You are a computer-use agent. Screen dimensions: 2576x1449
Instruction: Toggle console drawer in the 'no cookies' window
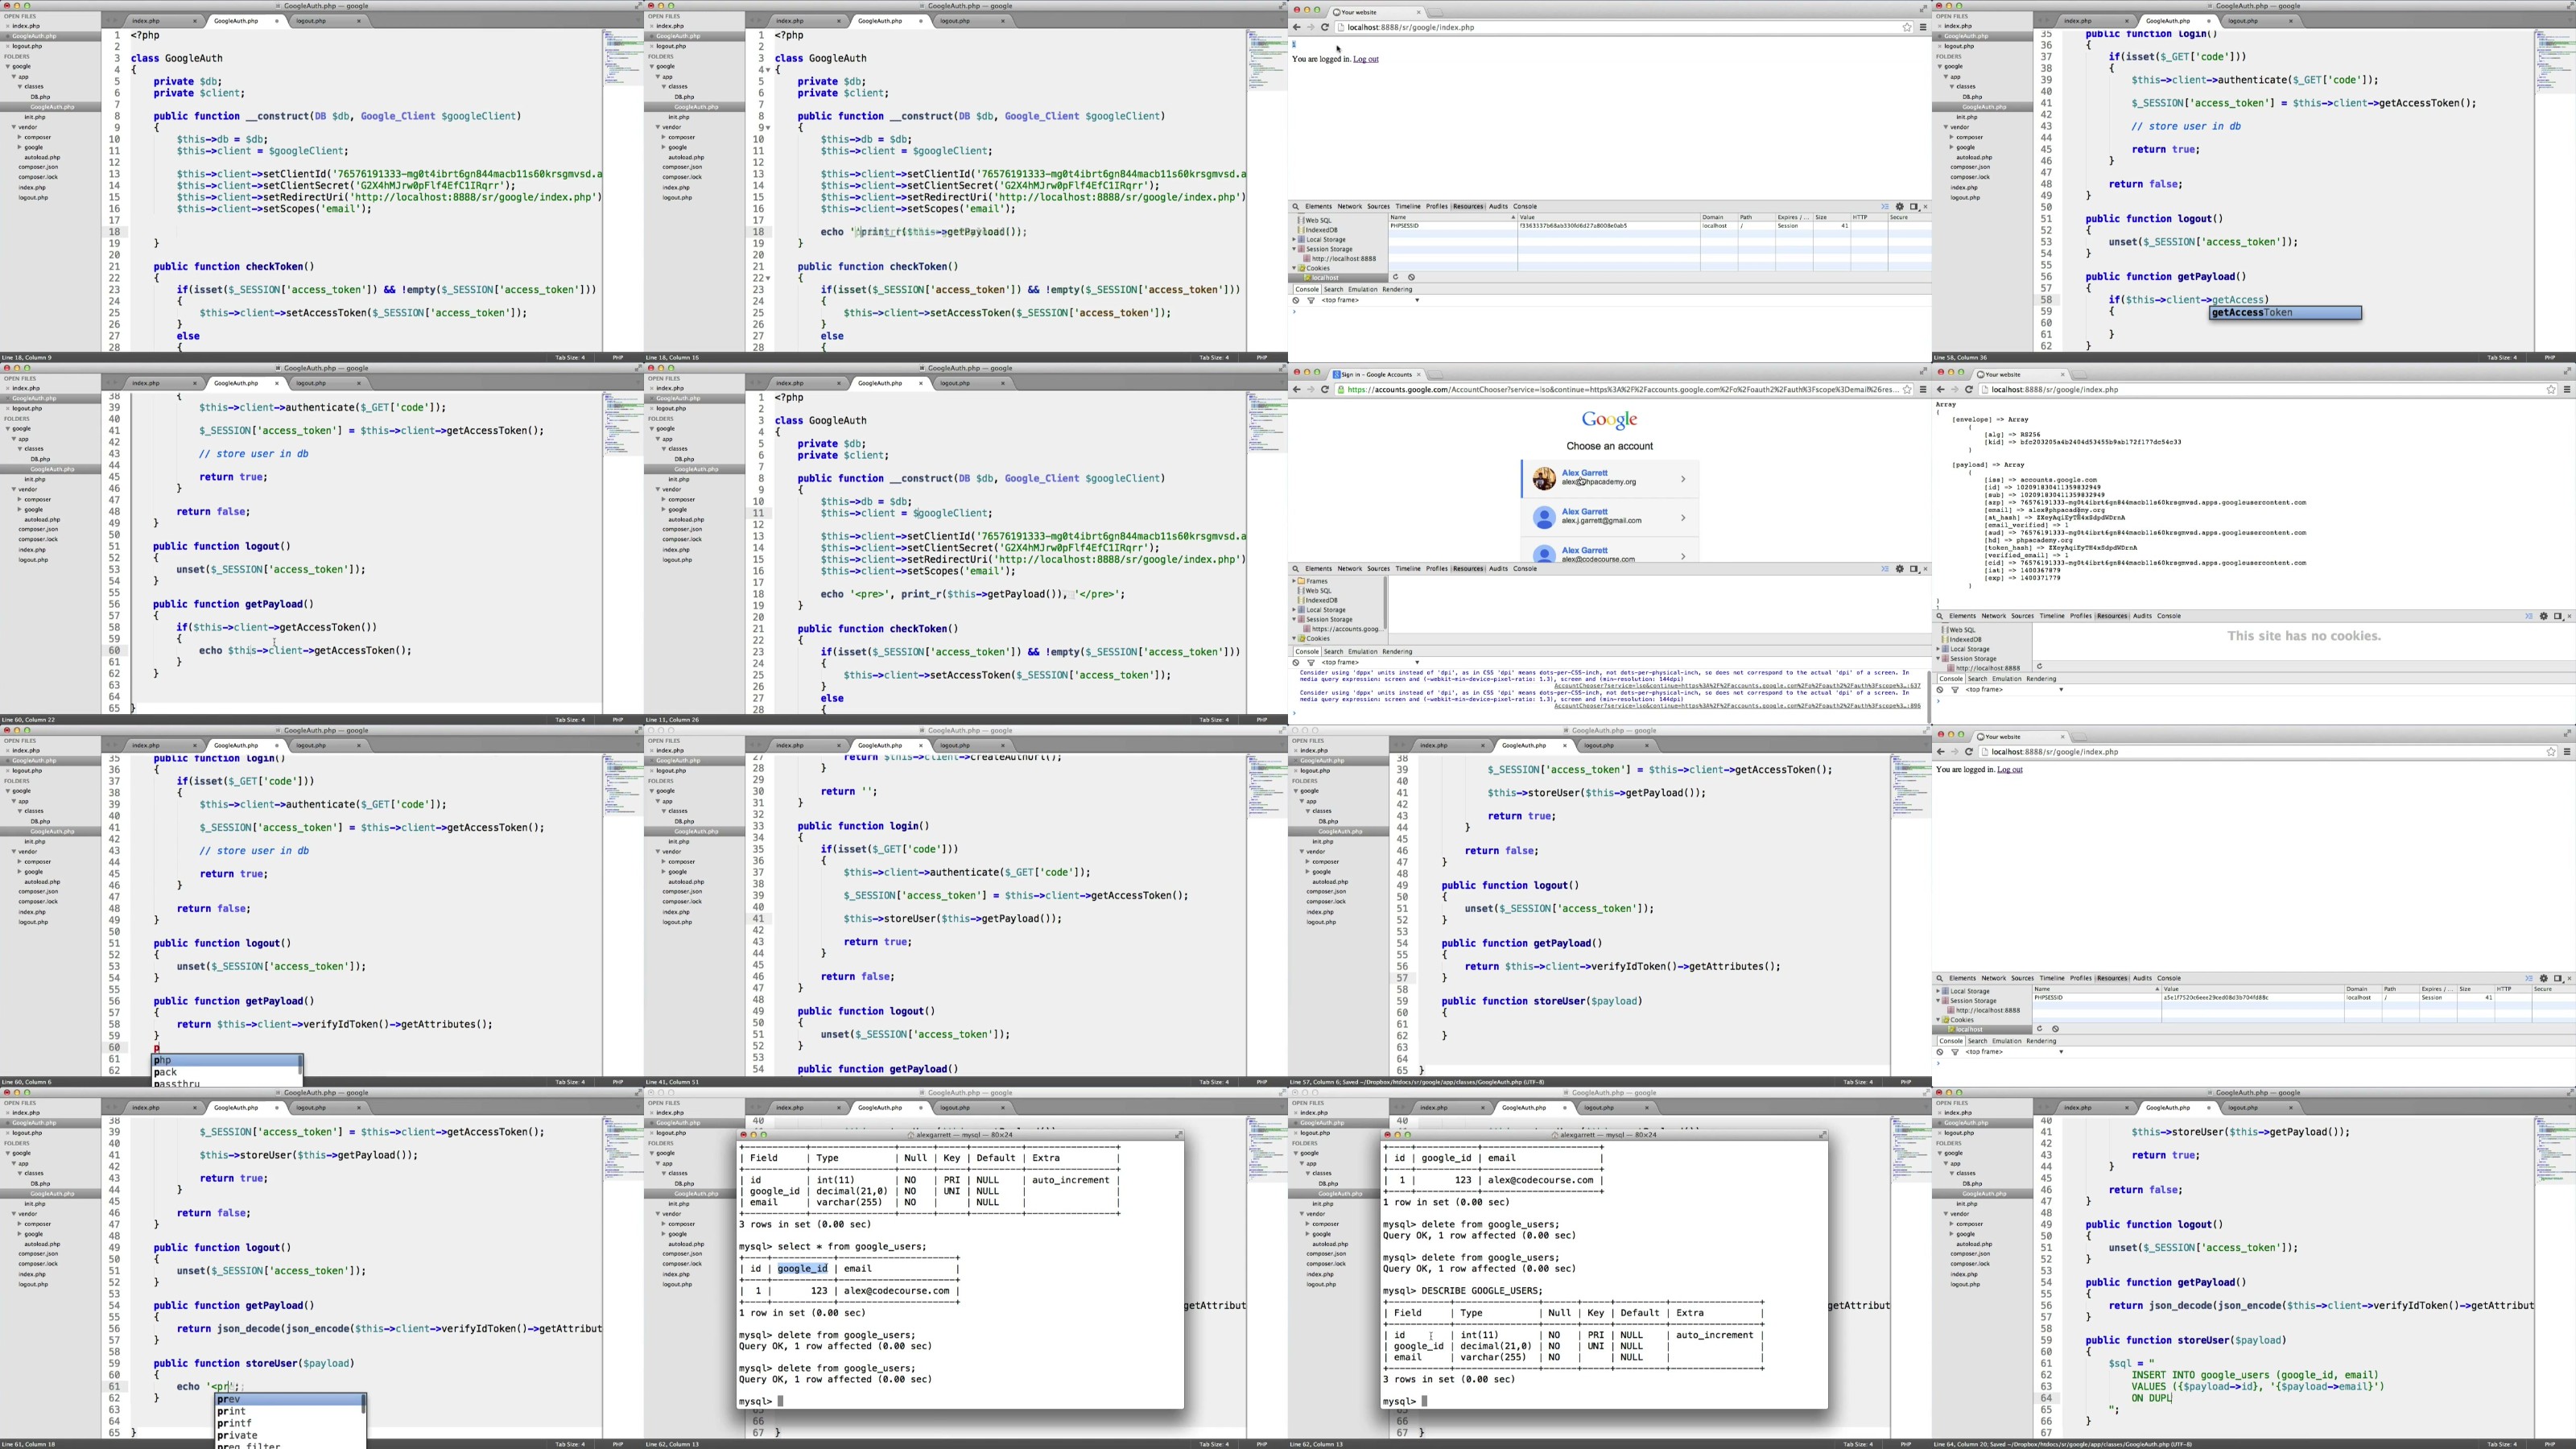tap(2529, 616)
